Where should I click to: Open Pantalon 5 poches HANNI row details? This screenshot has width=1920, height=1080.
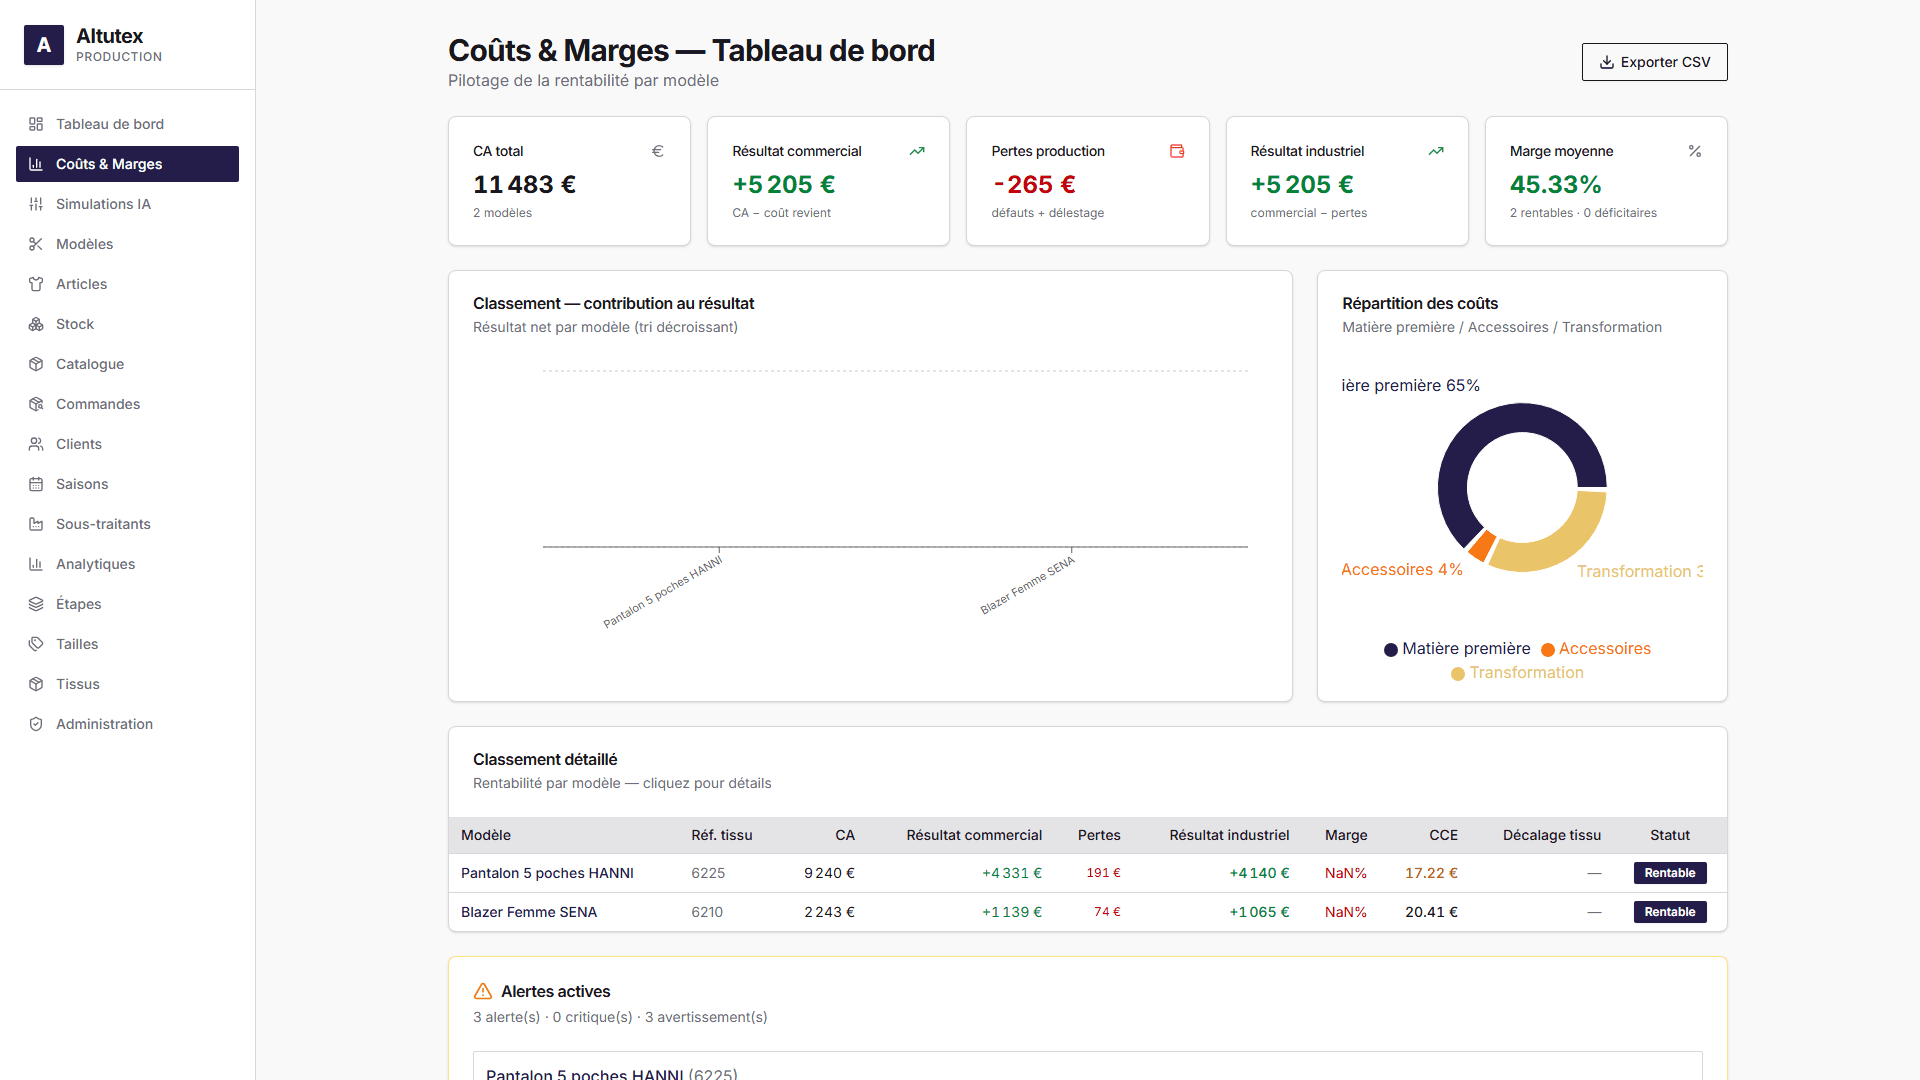1087,873
